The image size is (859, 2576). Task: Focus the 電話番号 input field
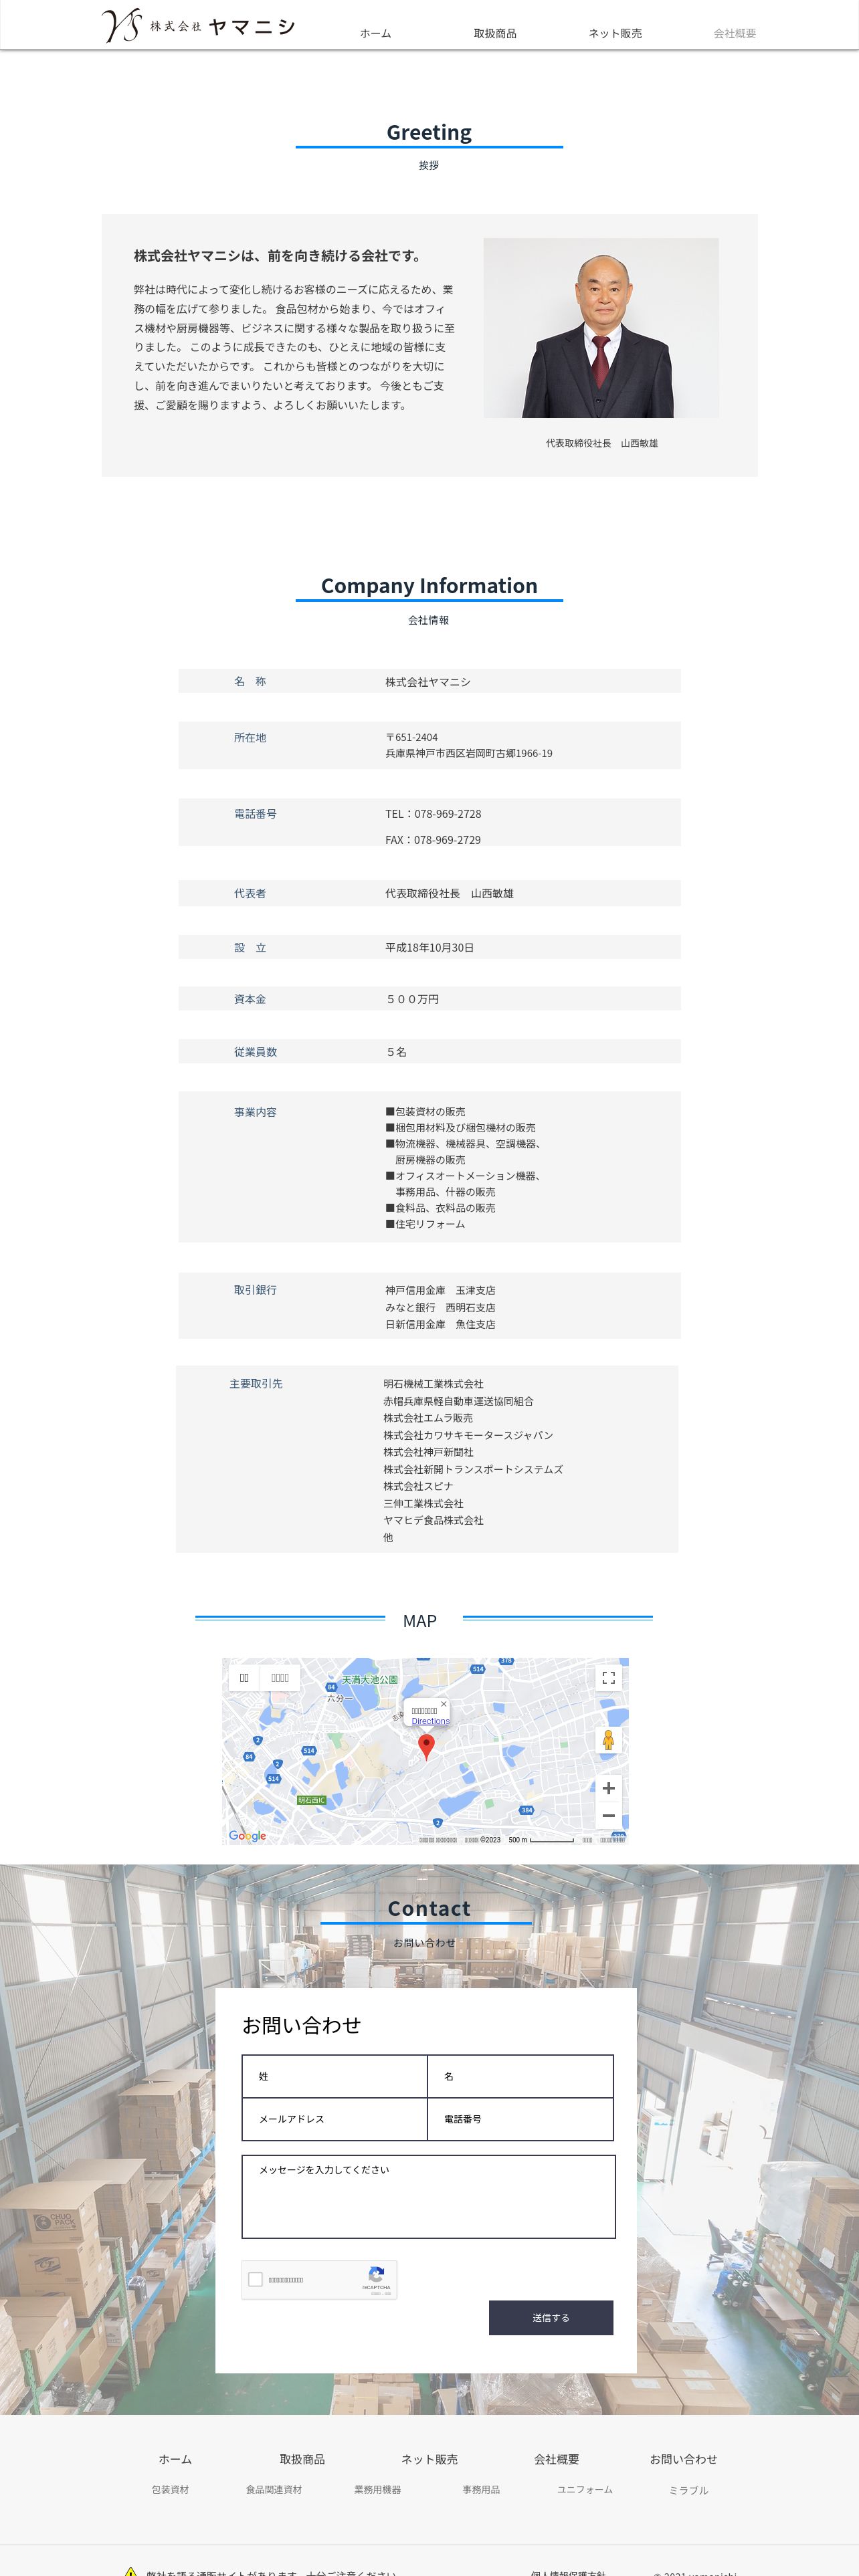tap(520, 2118)
